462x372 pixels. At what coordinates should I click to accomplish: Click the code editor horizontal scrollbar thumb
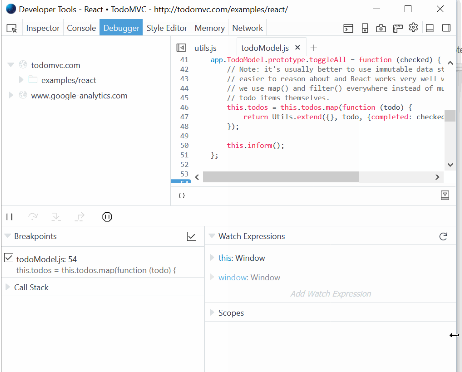click(x=281, y=177)
